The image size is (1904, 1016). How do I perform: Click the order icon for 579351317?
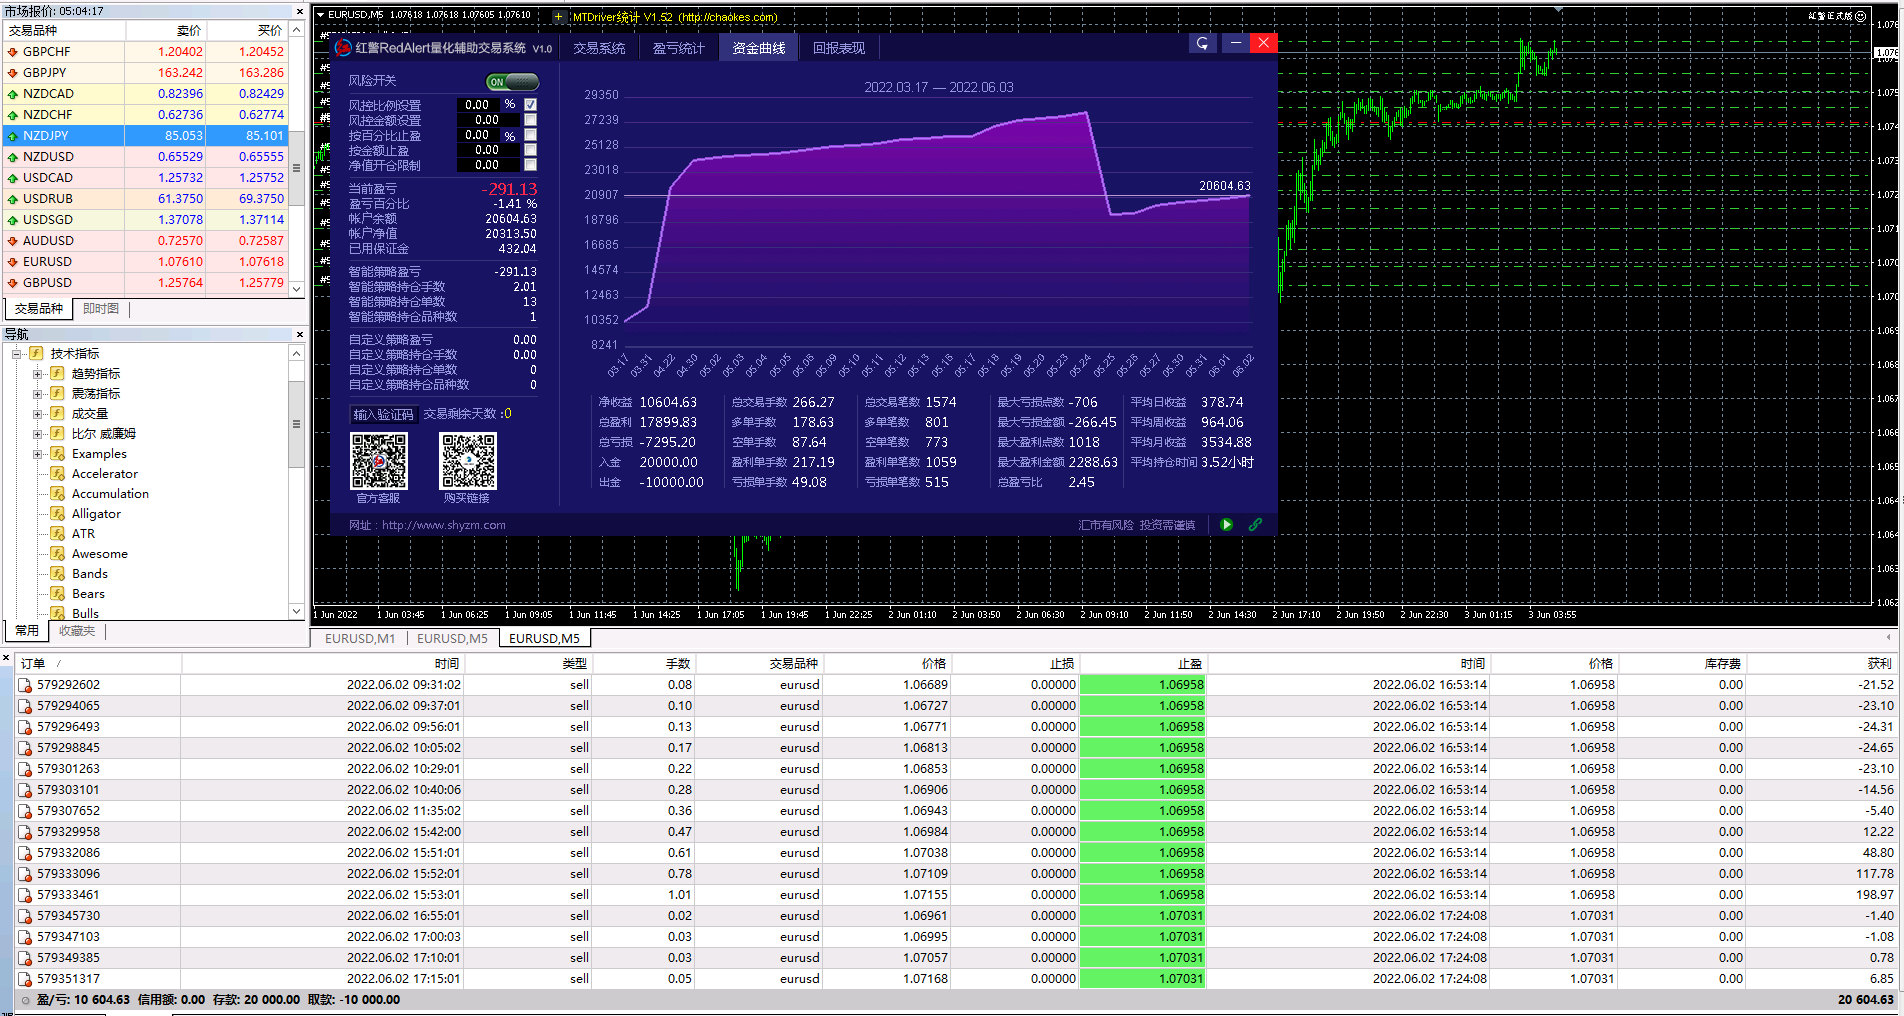point(25,979)
